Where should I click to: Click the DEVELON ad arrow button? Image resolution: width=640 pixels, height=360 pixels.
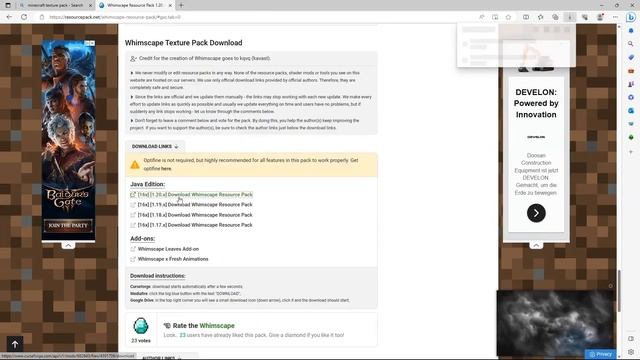pyautogui.click(x=536, y=213)
